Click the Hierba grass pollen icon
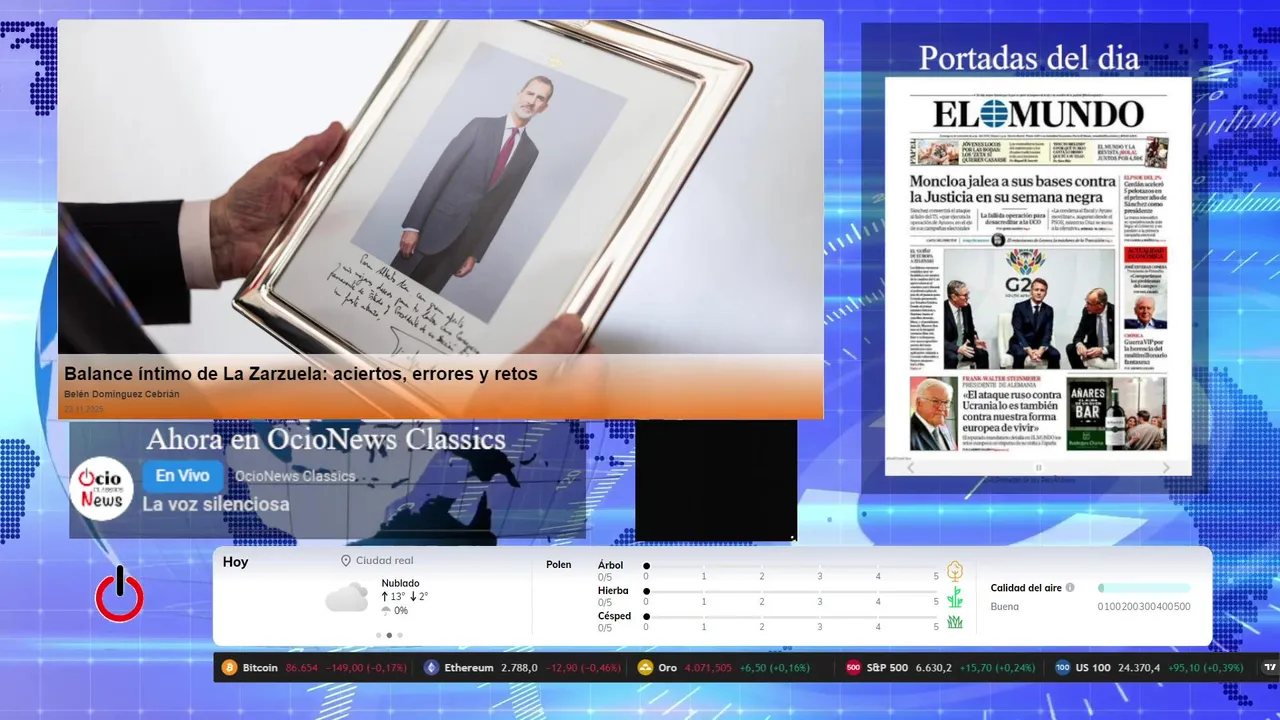Viewport: 1280px width, 720px height. pos(955,597)
